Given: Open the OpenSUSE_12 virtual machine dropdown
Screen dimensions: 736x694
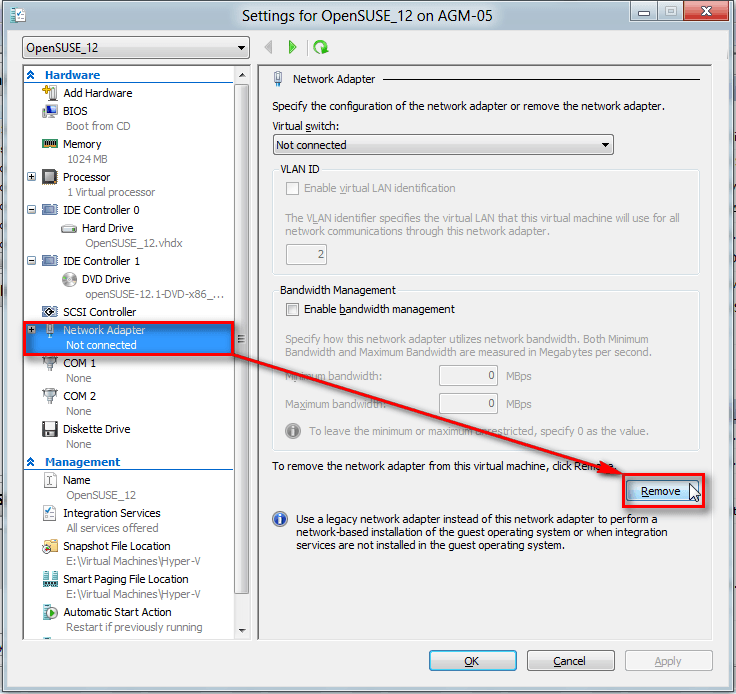Looking at the screenshot, I should [136, 48].
